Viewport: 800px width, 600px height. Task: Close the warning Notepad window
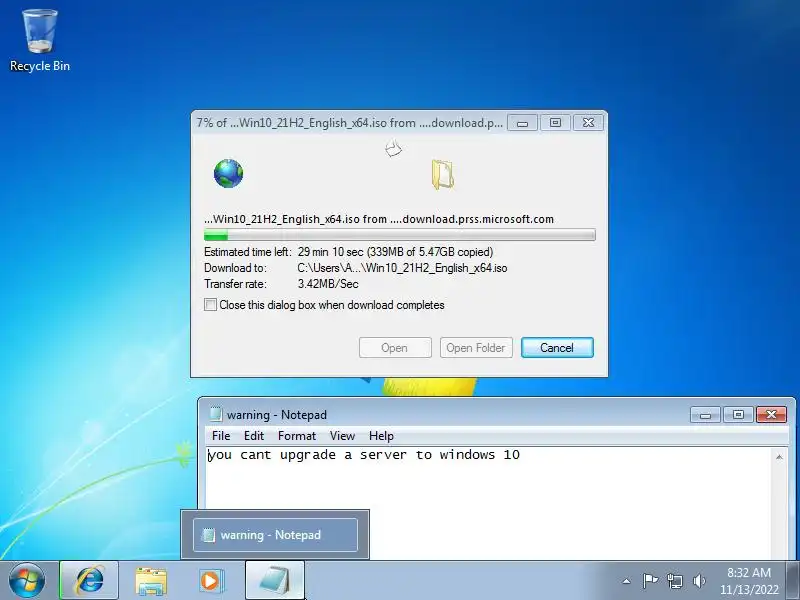pos(771,415)
